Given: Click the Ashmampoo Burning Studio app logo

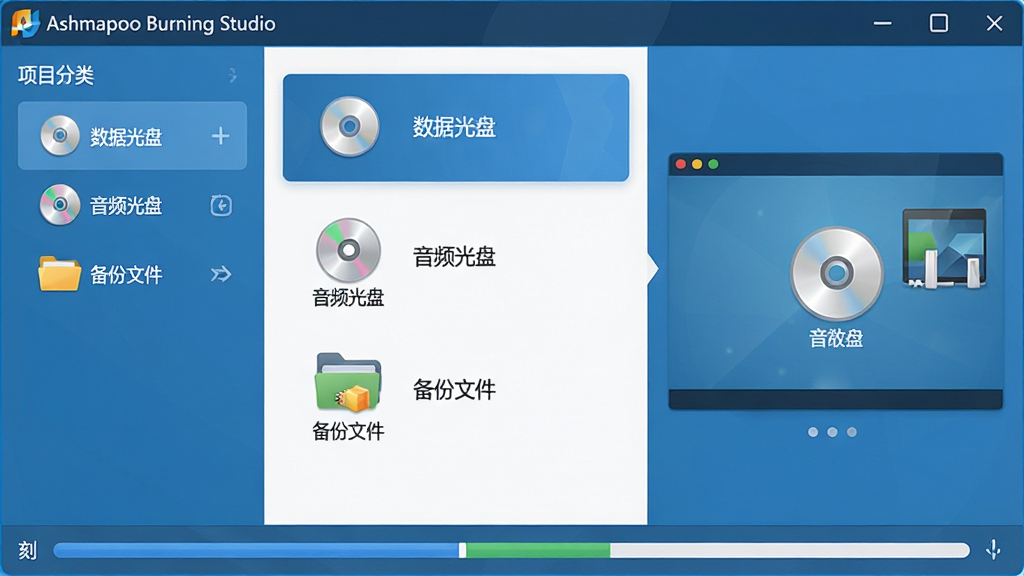Looking at the screenshot, I should [x=25, y=24].
